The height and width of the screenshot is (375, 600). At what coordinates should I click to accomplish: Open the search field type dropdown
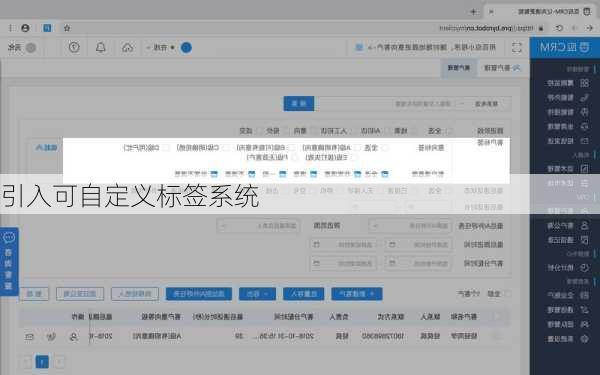coord(483,104)
